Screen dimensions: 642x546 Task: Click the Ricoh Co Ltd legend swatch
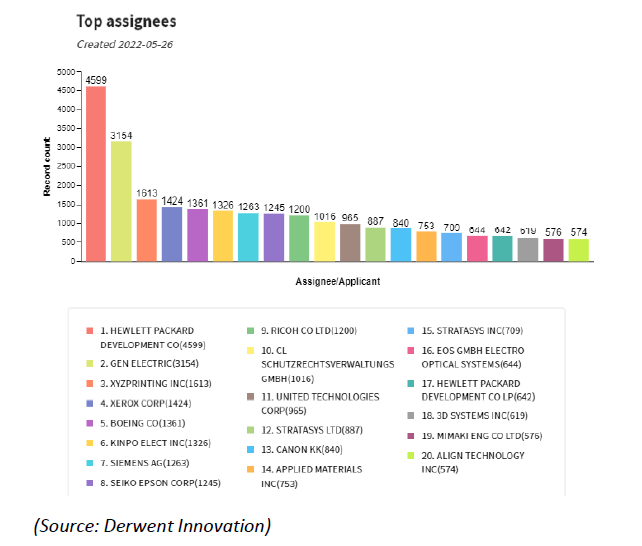click(x=251, y=331)
